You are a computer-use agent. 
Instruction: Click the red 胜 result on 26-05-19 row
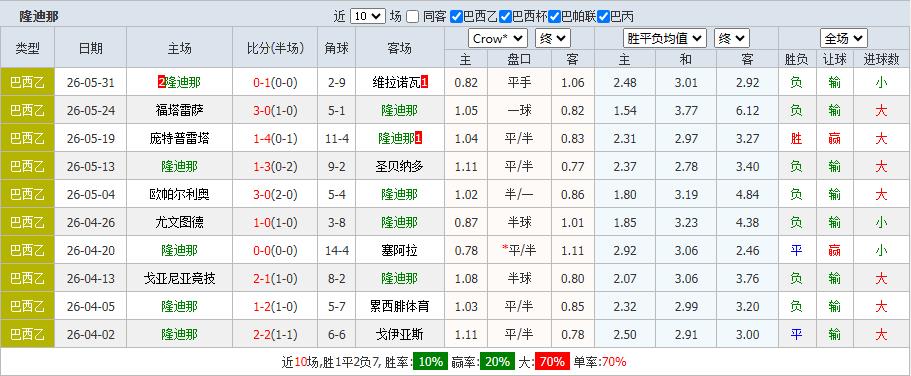796,138
